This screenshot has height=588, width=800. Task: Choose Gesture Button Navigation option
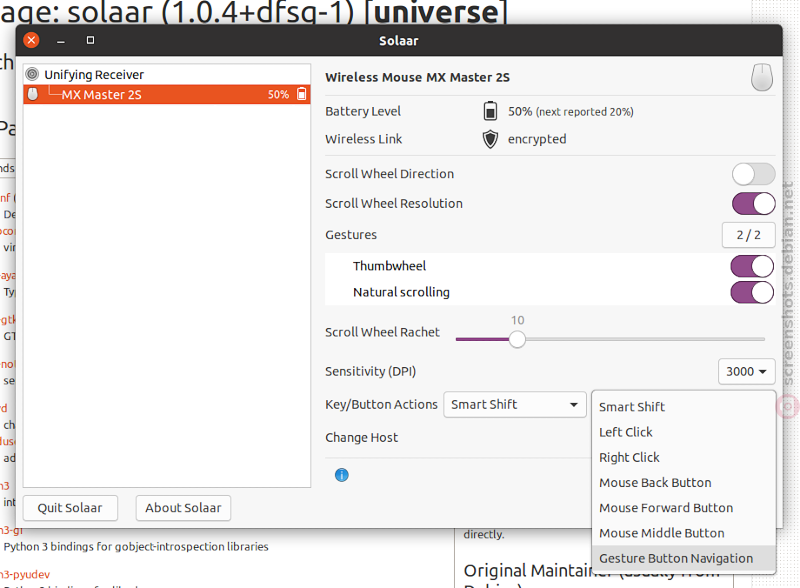[684, 558]
